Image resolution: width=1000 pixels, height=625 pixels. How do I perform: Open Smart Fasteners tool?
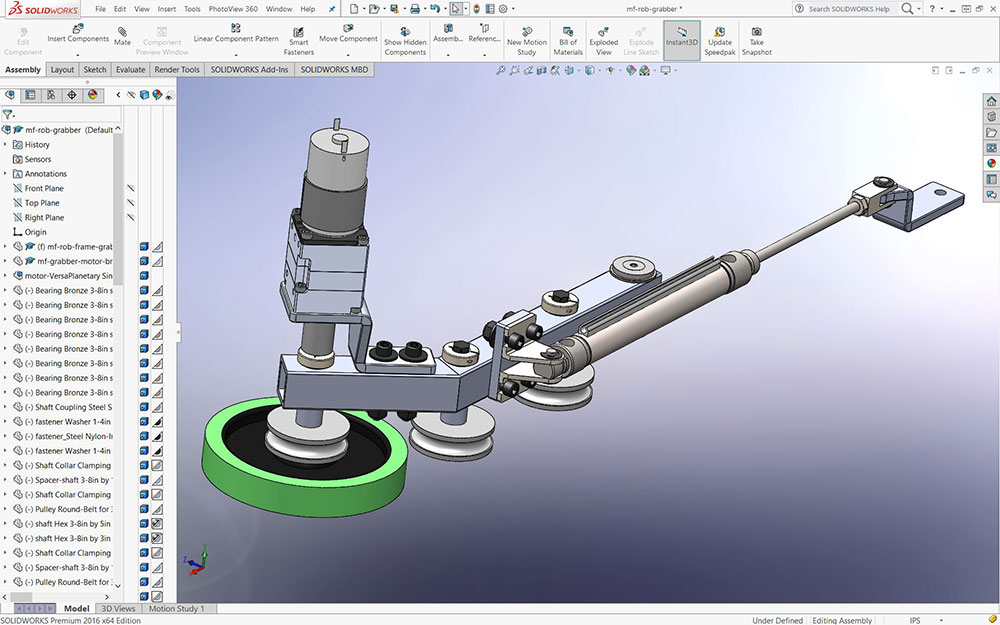[298, 36]
